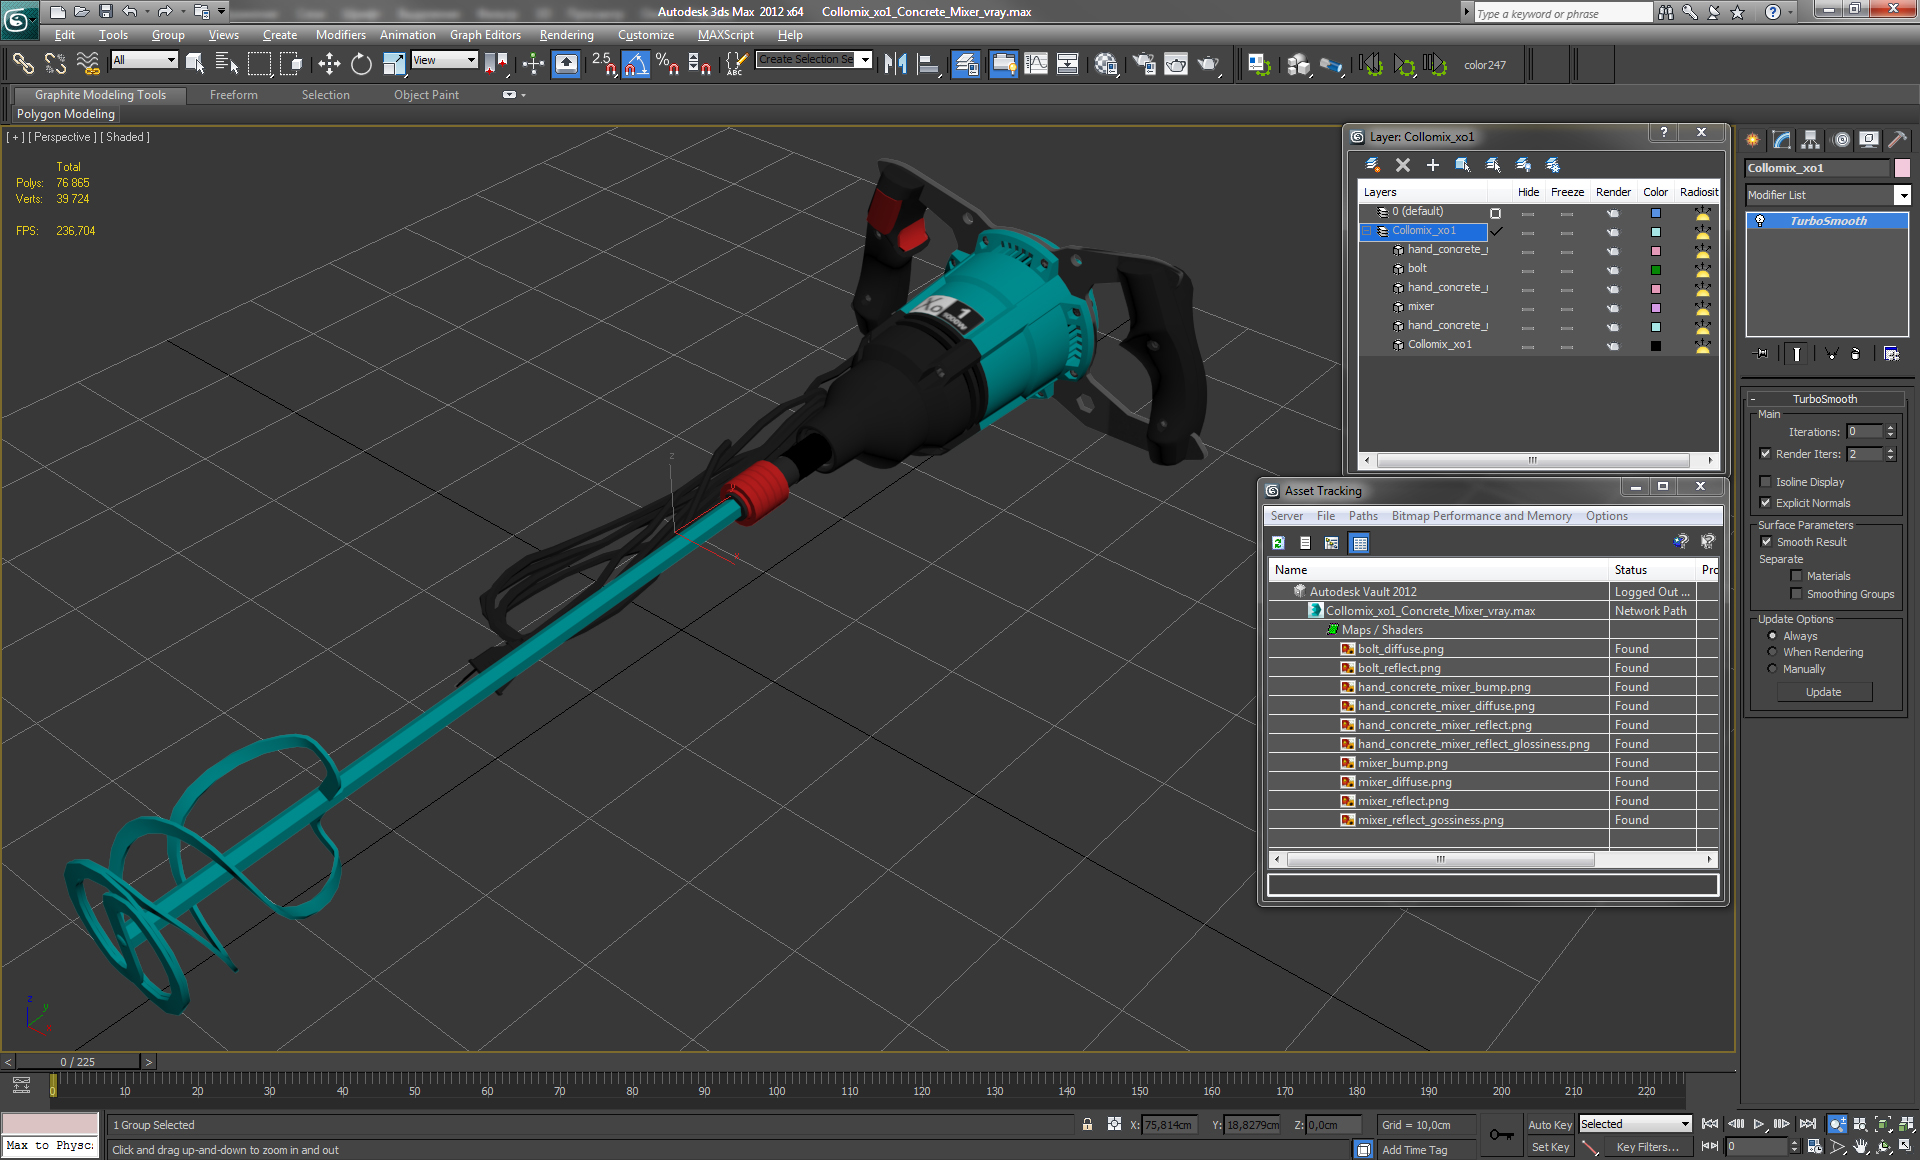Switch Asset Tracking to table view
This screenshot has width=1920, height=1160.
pos(1359,542)
